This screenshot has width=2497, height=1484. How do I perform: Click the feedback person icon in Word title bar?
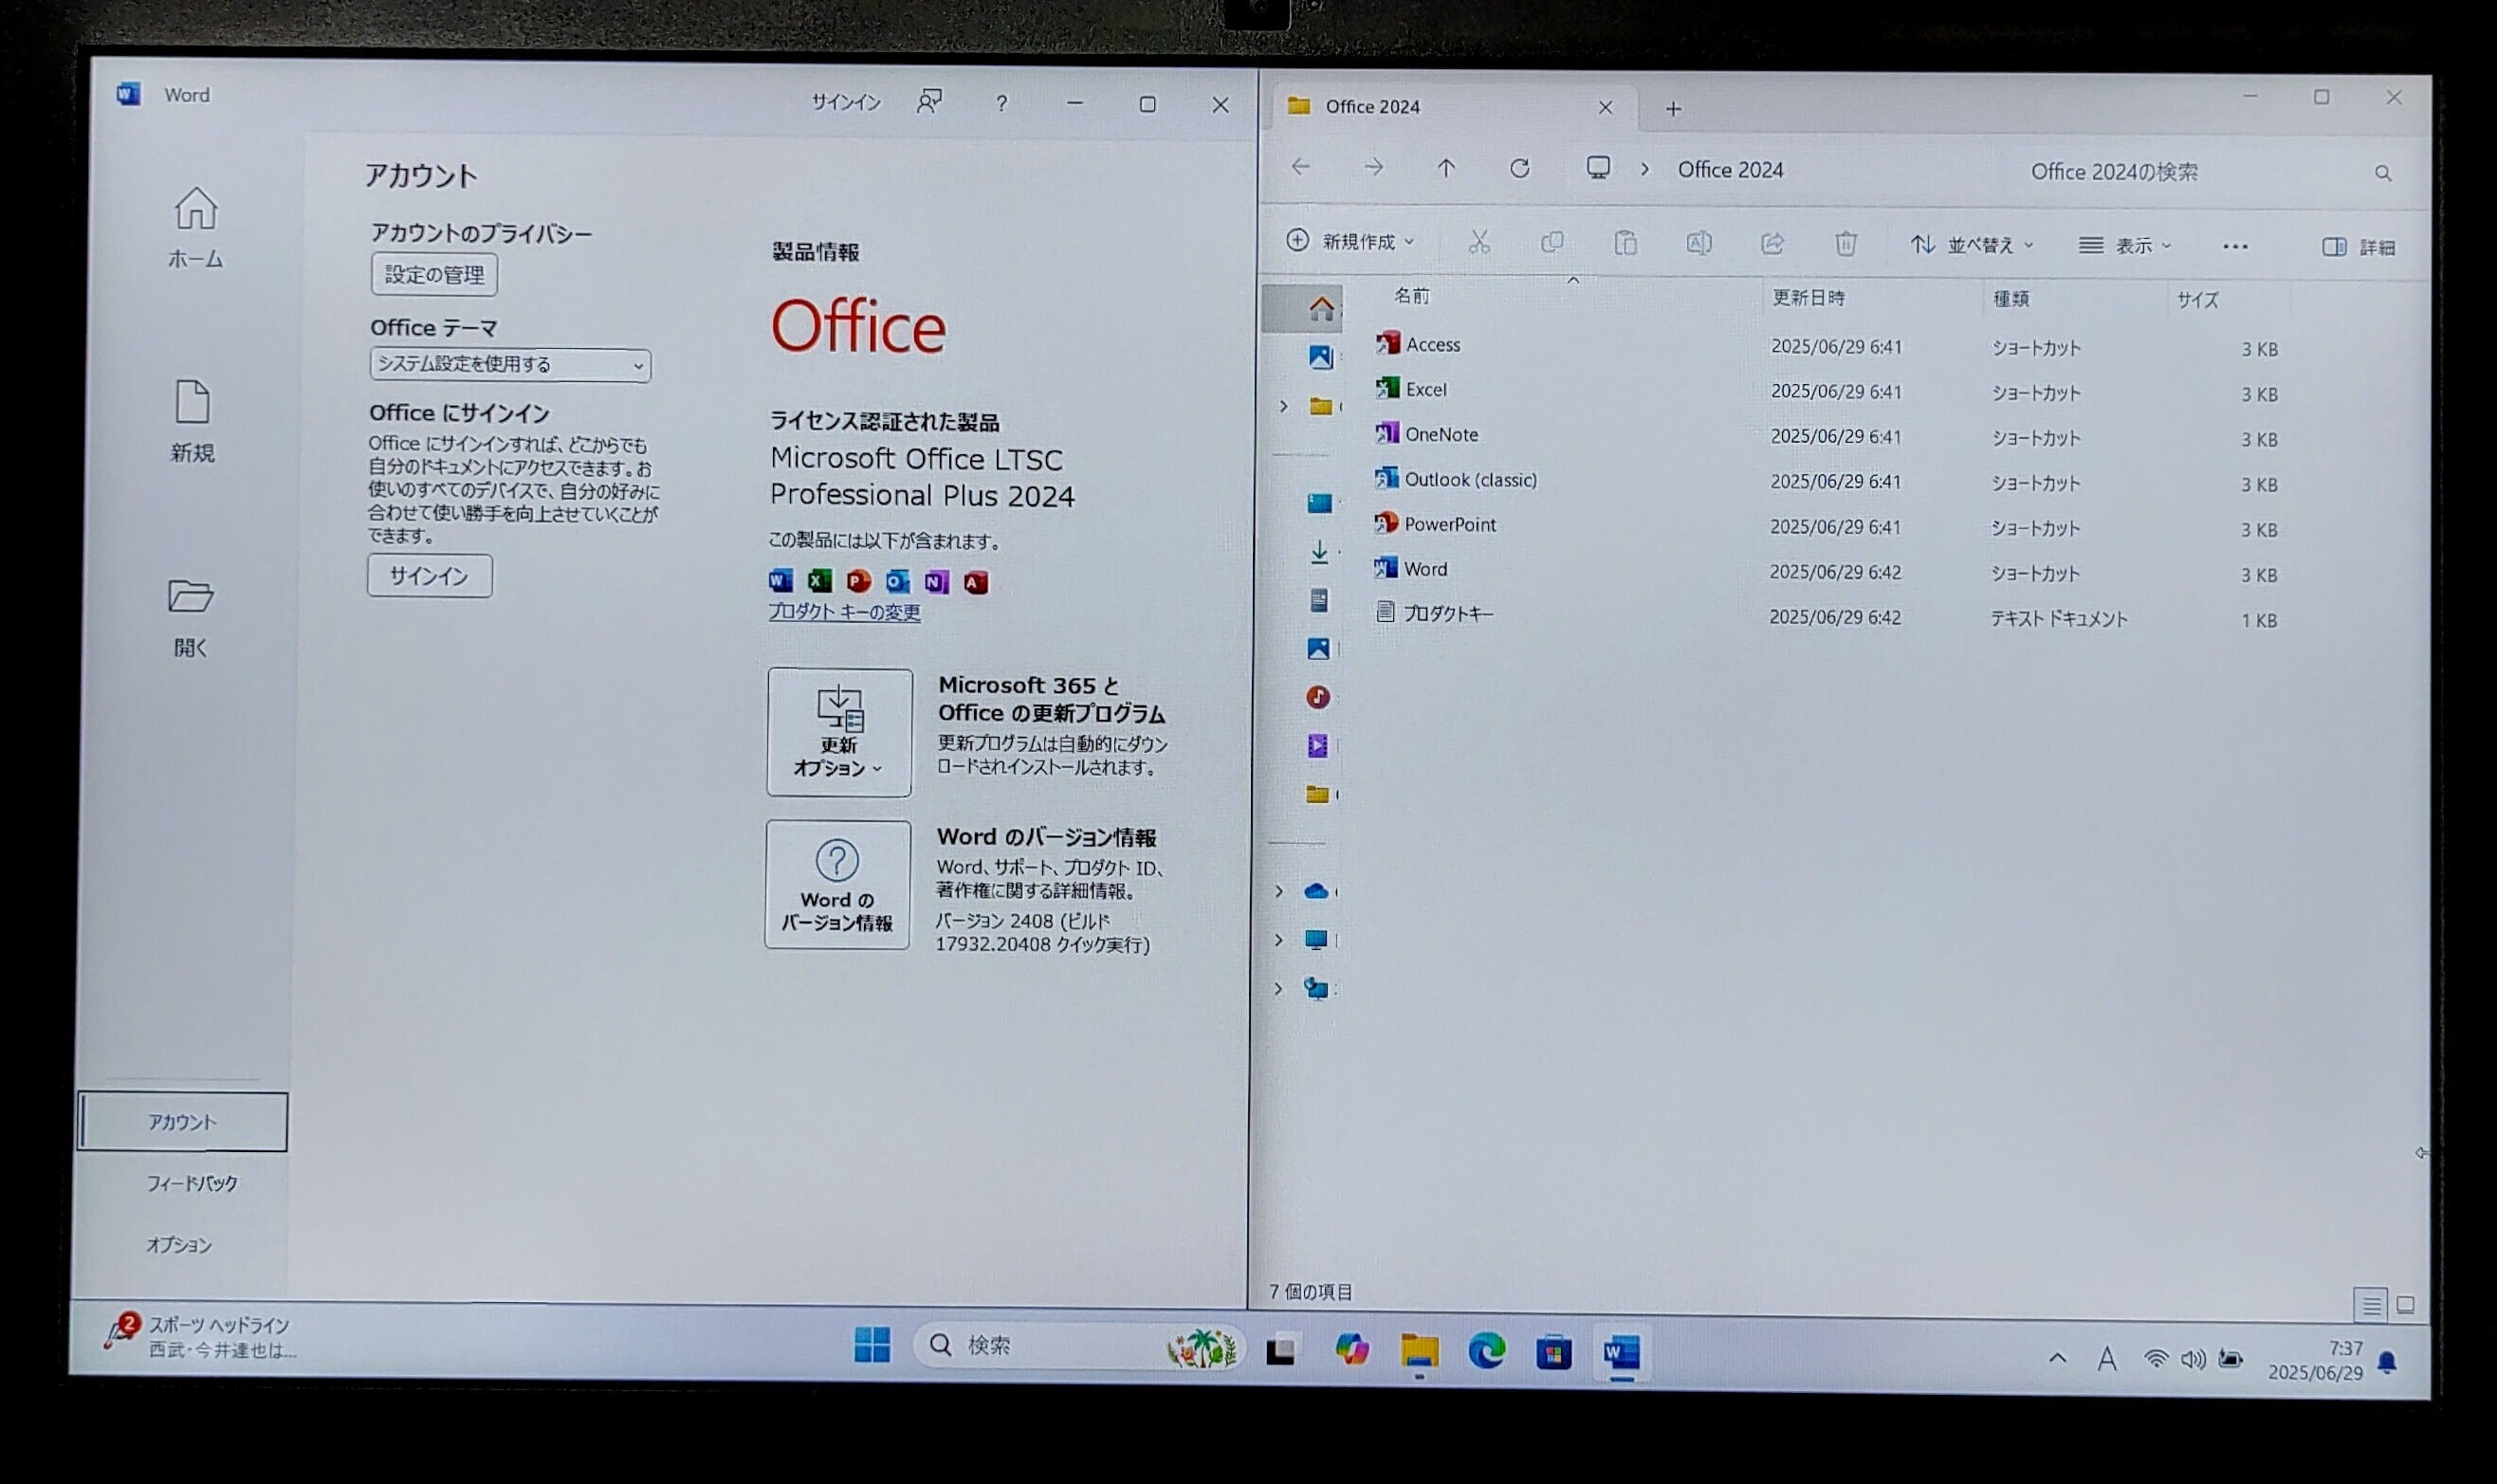(x=929, y=102)
